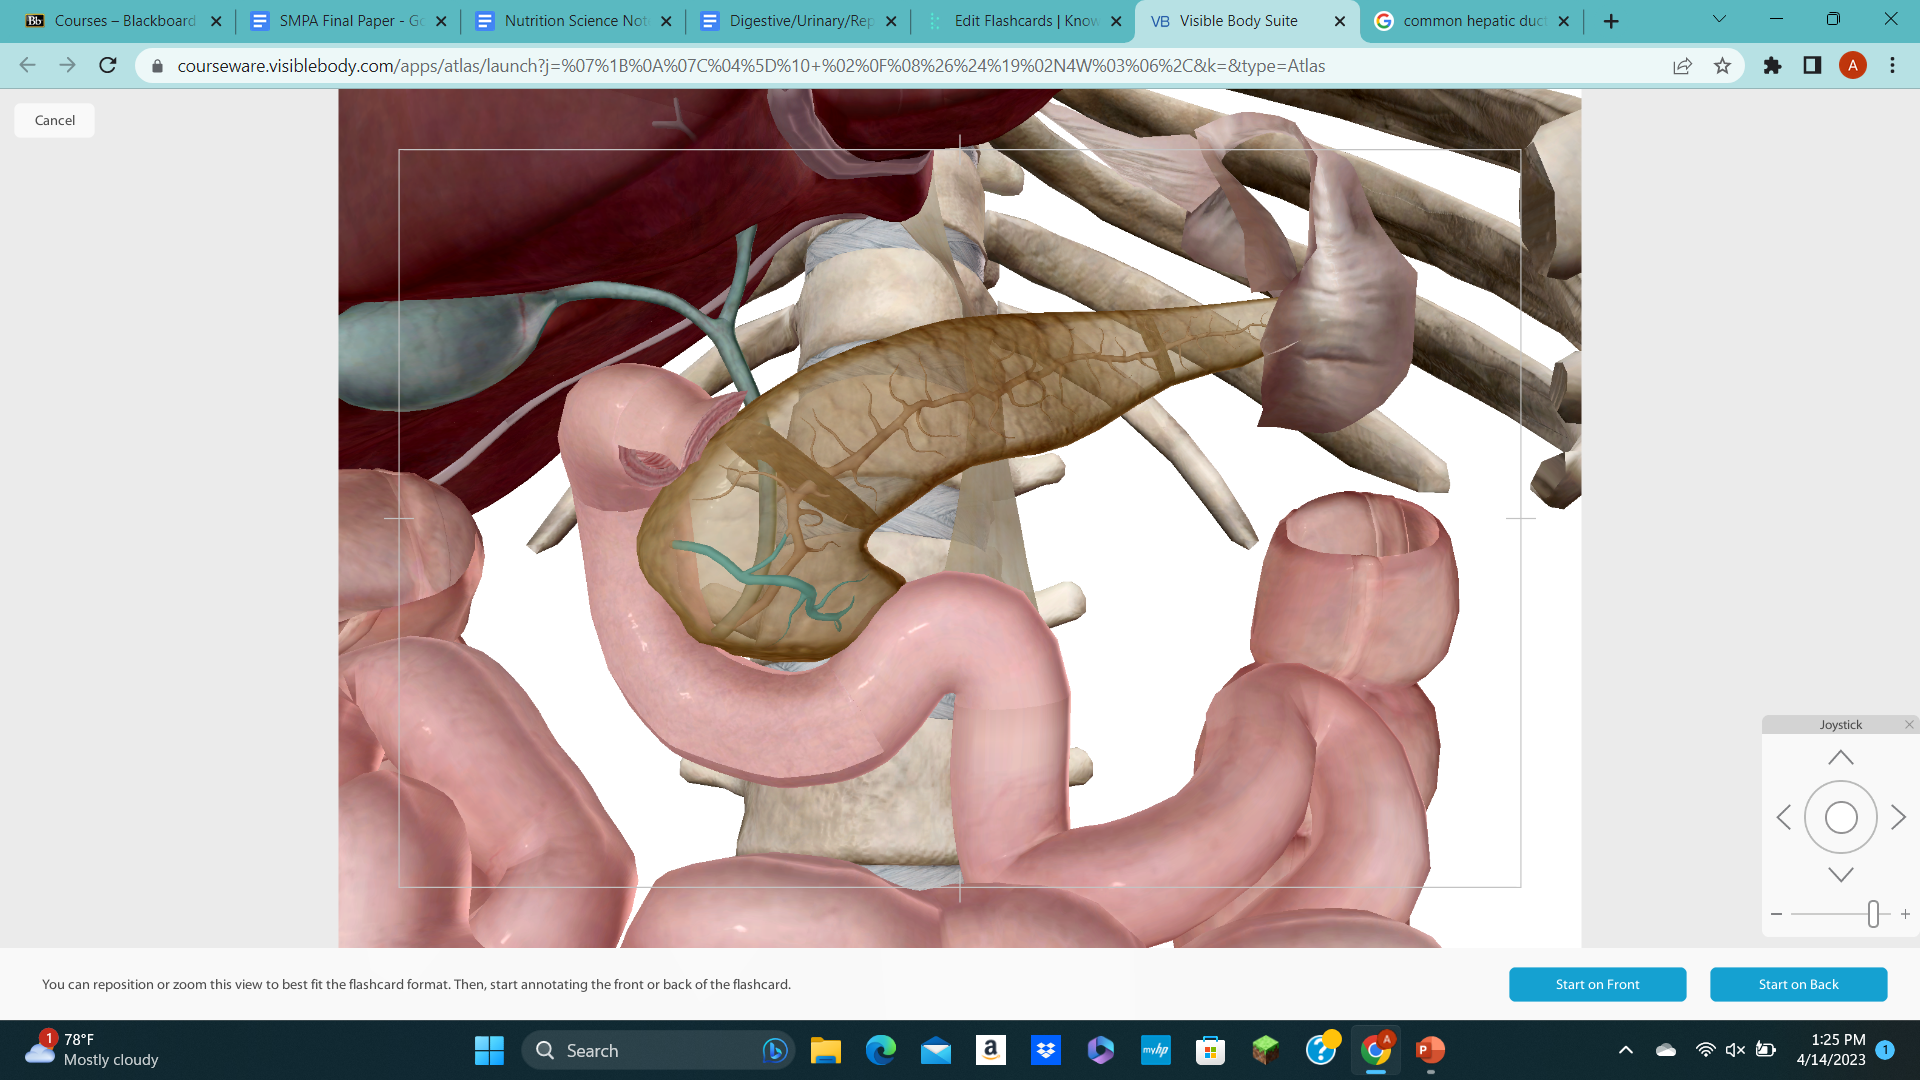This screenshot has height=1080, width=1920.
Task: Open PowerPoint from the taskbar
Action: tap(1429, 1050)
